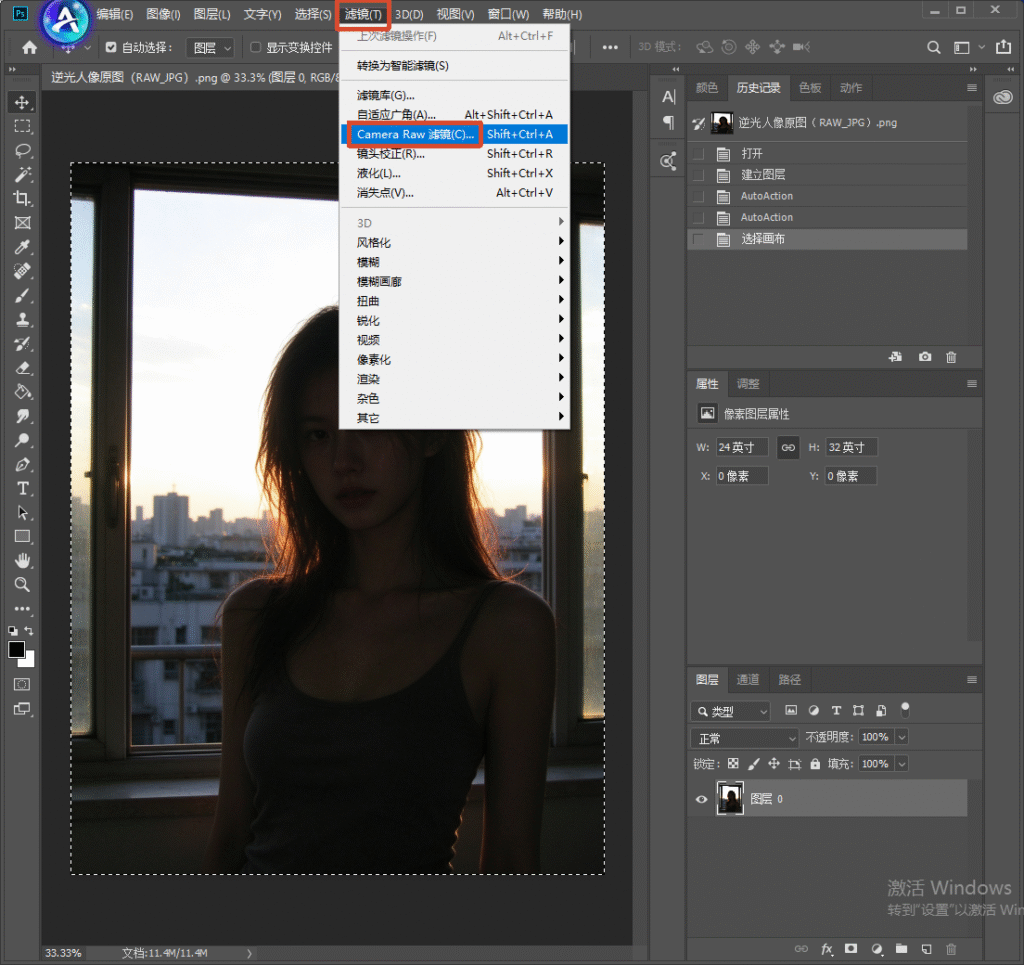Select the Hand tool
The image size is (1024, 965).
(x=22, y=561)
